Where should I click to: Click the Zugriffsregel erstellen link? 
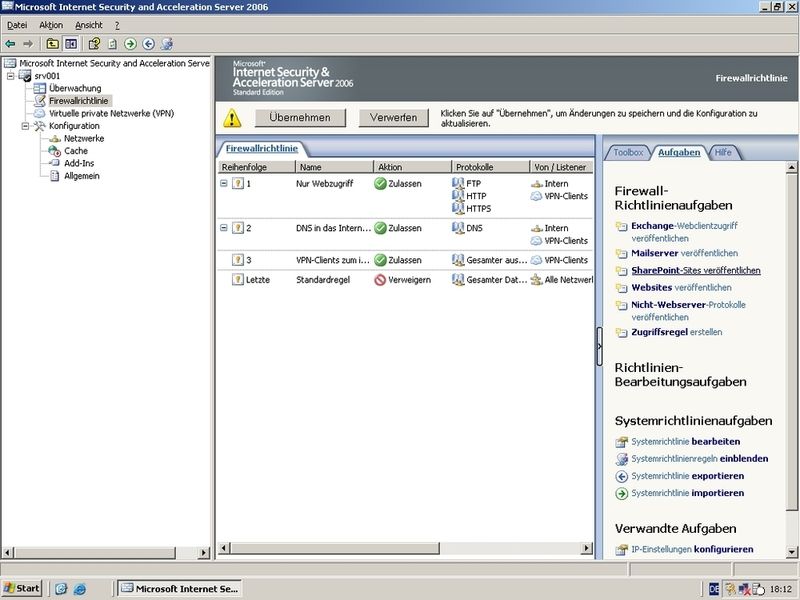(x=676, y=331)
